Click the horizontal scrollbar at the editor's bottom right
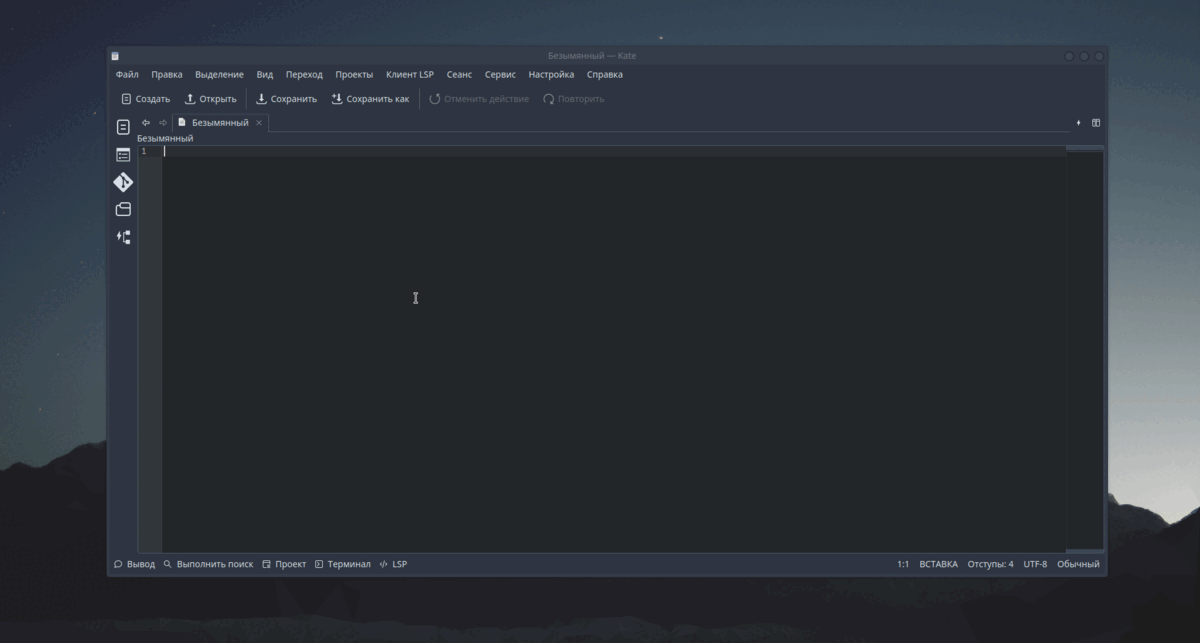This screenshot has height=643, width=1200. (1085, 550)
